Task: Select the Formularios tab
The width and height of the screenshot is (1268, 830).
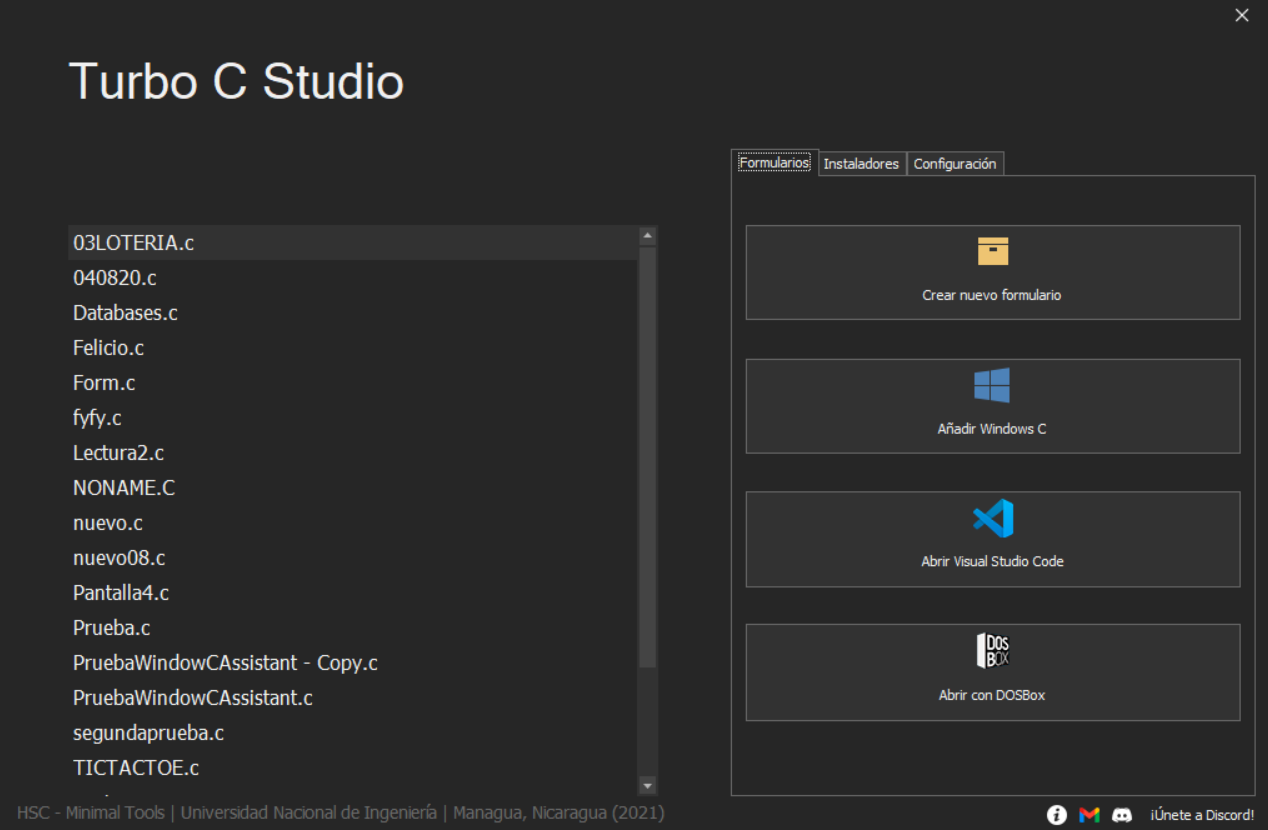Action: coord(775,161)
